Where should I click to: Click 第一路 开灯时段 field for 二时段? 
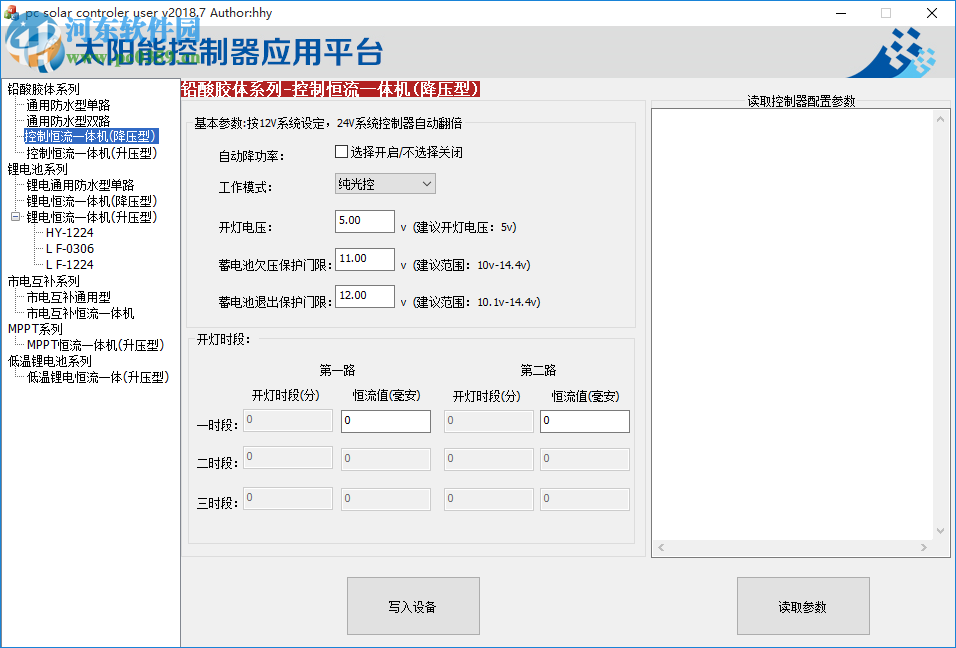coord(288,458)
